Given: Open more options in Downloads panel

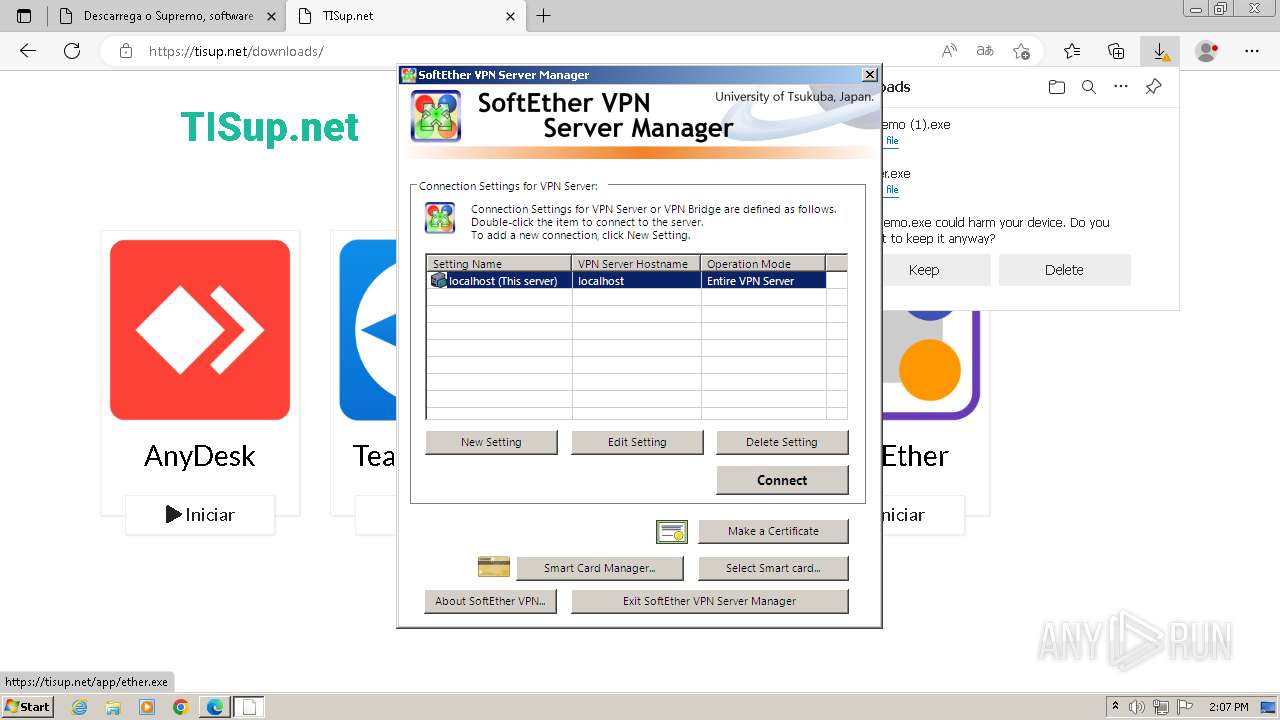Looking at the screenshot, I should point(1121,87).
